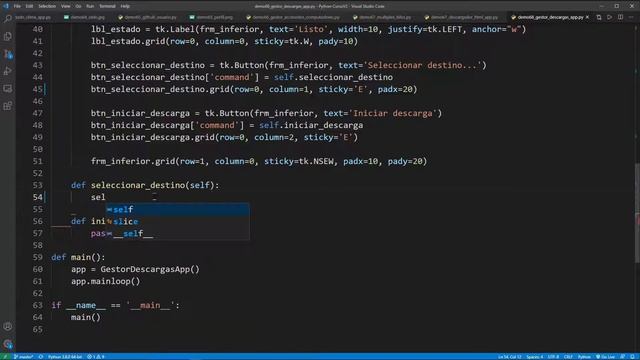Click 'Iniciar descarga' string on line 47

click(393, 113)
